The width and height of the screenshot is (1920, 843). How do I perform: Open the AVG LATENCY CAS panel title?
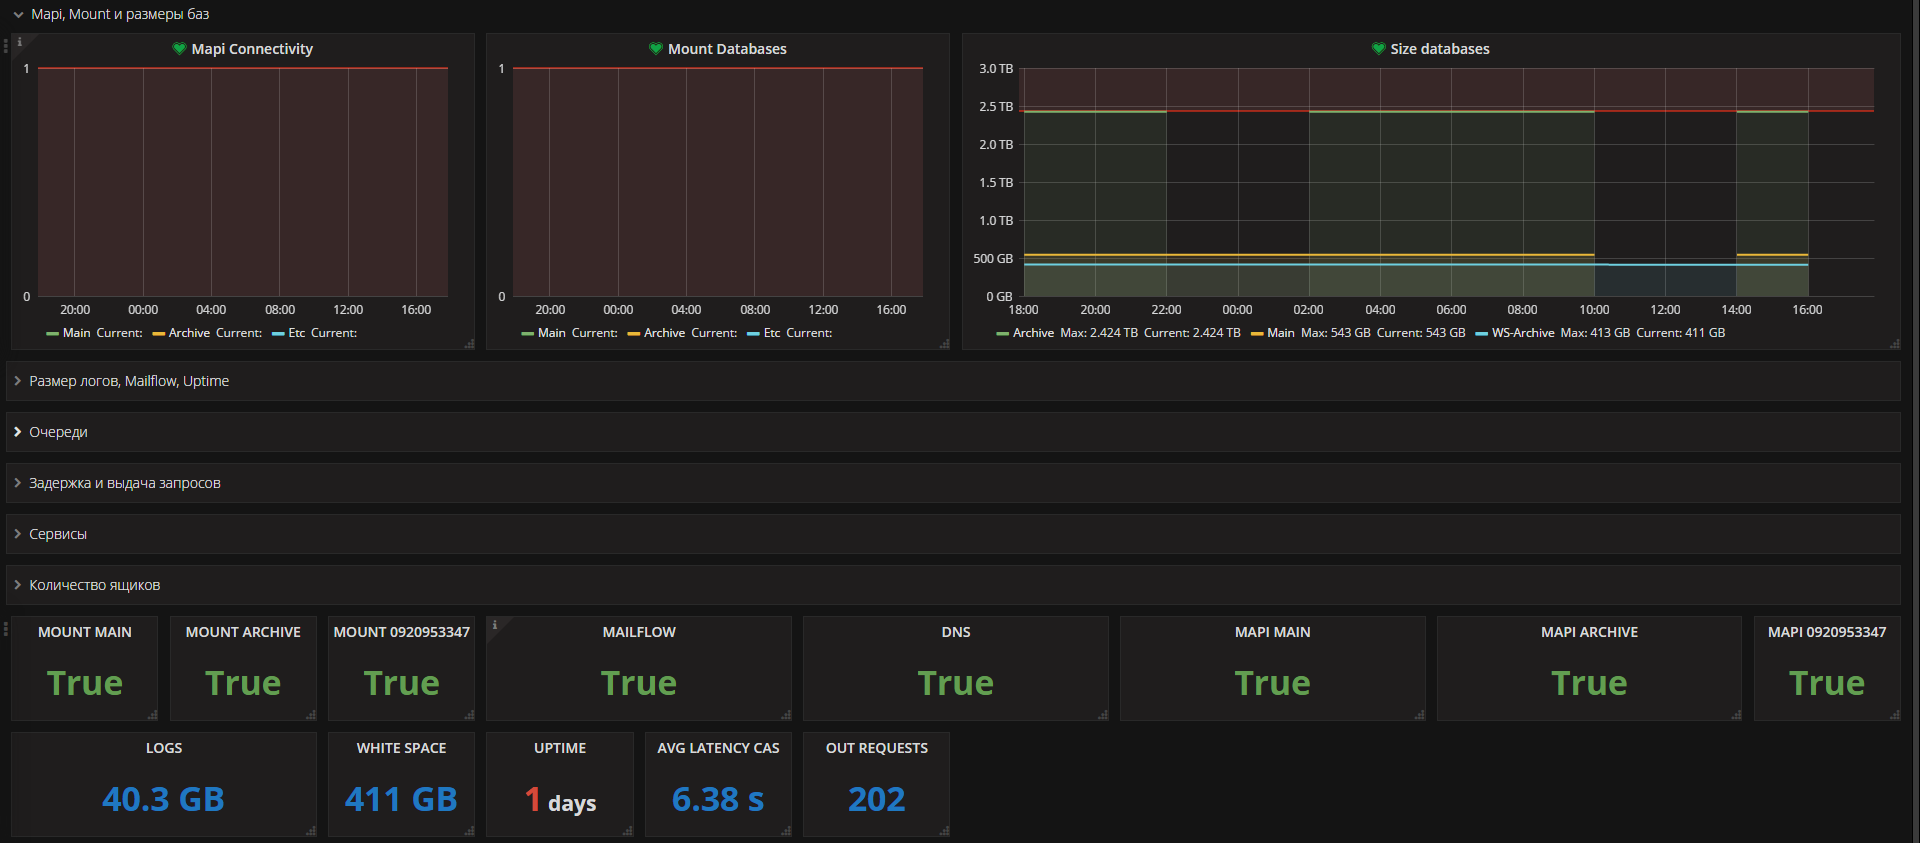pos(718,748)
